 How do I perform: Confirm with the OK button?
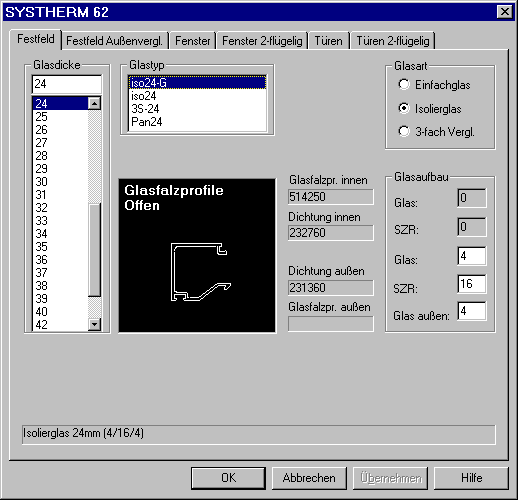tap(228, 478)
